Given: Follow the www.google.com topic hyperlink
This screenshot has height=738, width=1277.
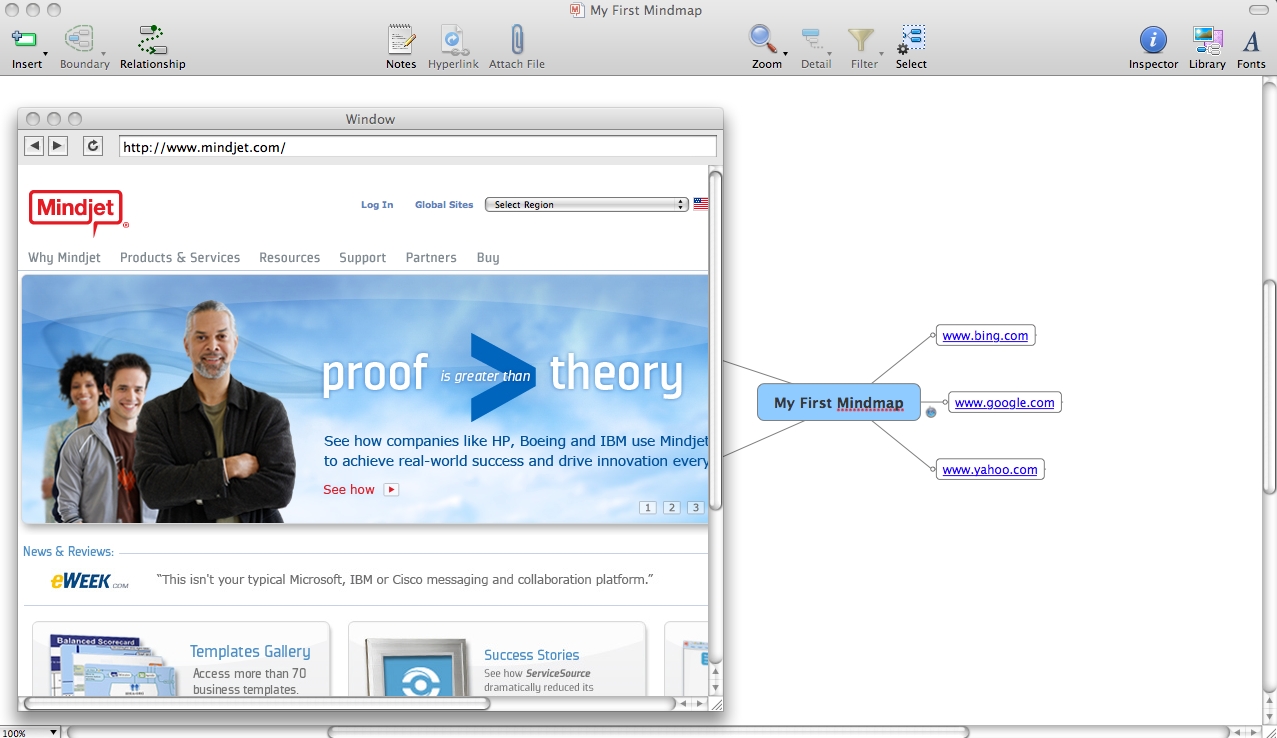Looking at the screenshot, I should 1004,402.
